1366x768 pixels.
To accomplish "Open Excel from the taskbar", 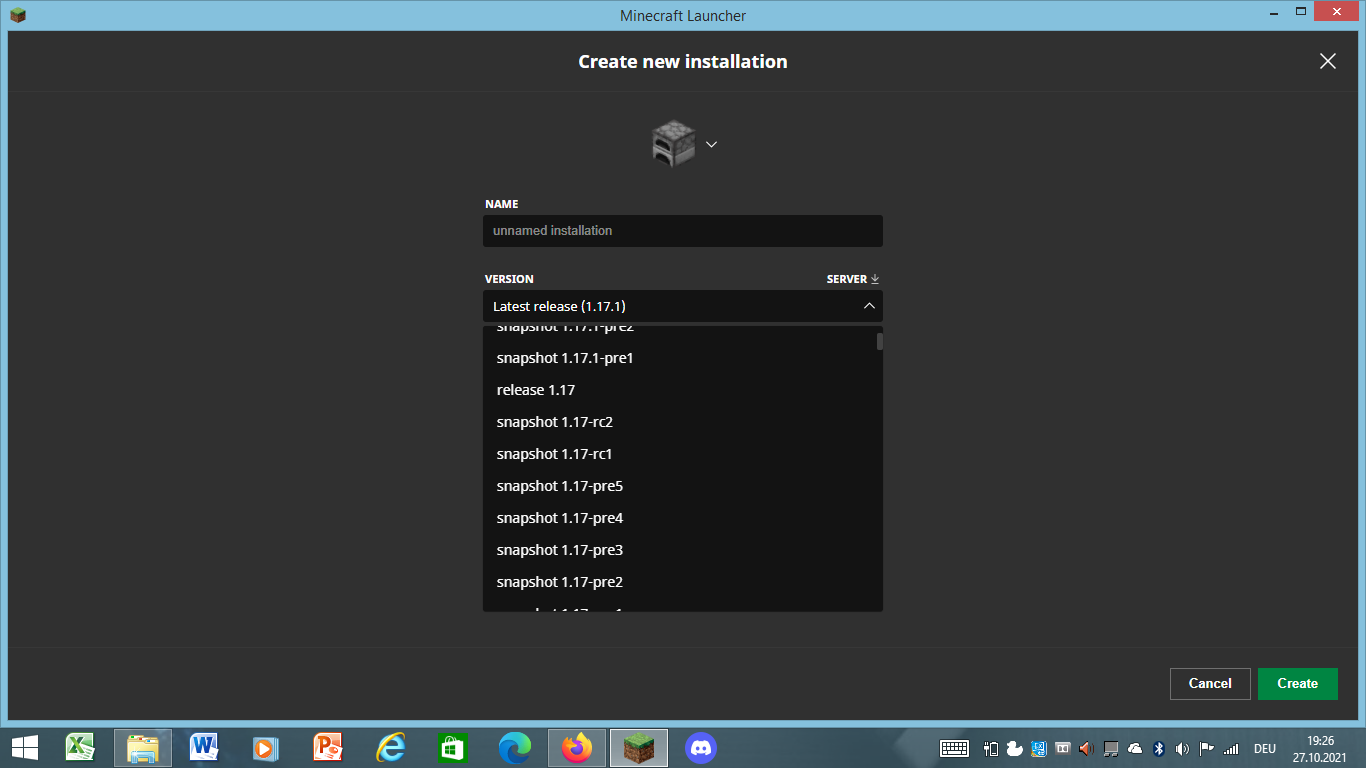I will click(80, 747).
